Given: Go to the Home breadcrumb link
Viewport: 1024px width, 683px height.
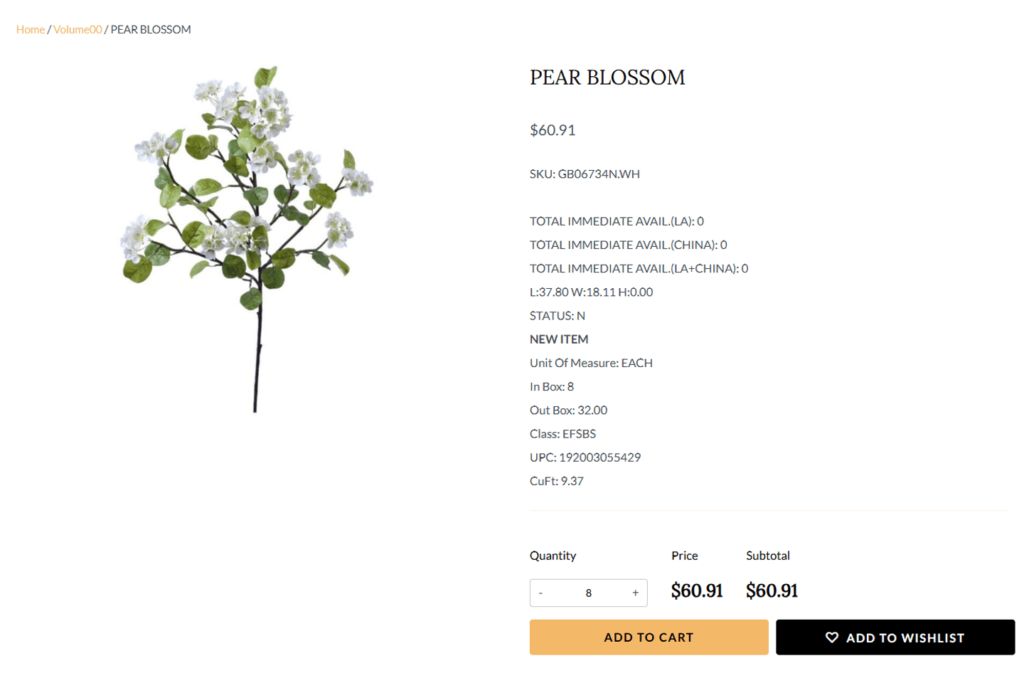Looking at the screenshot, I should 30,30.
